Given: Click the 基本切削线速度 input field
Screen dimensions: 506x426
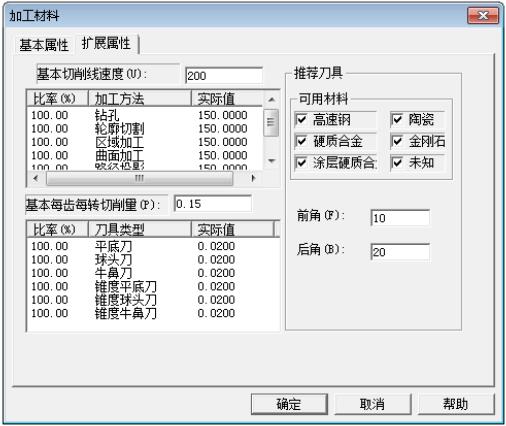Looking at the screenshot, I should (x=224, y=76).
